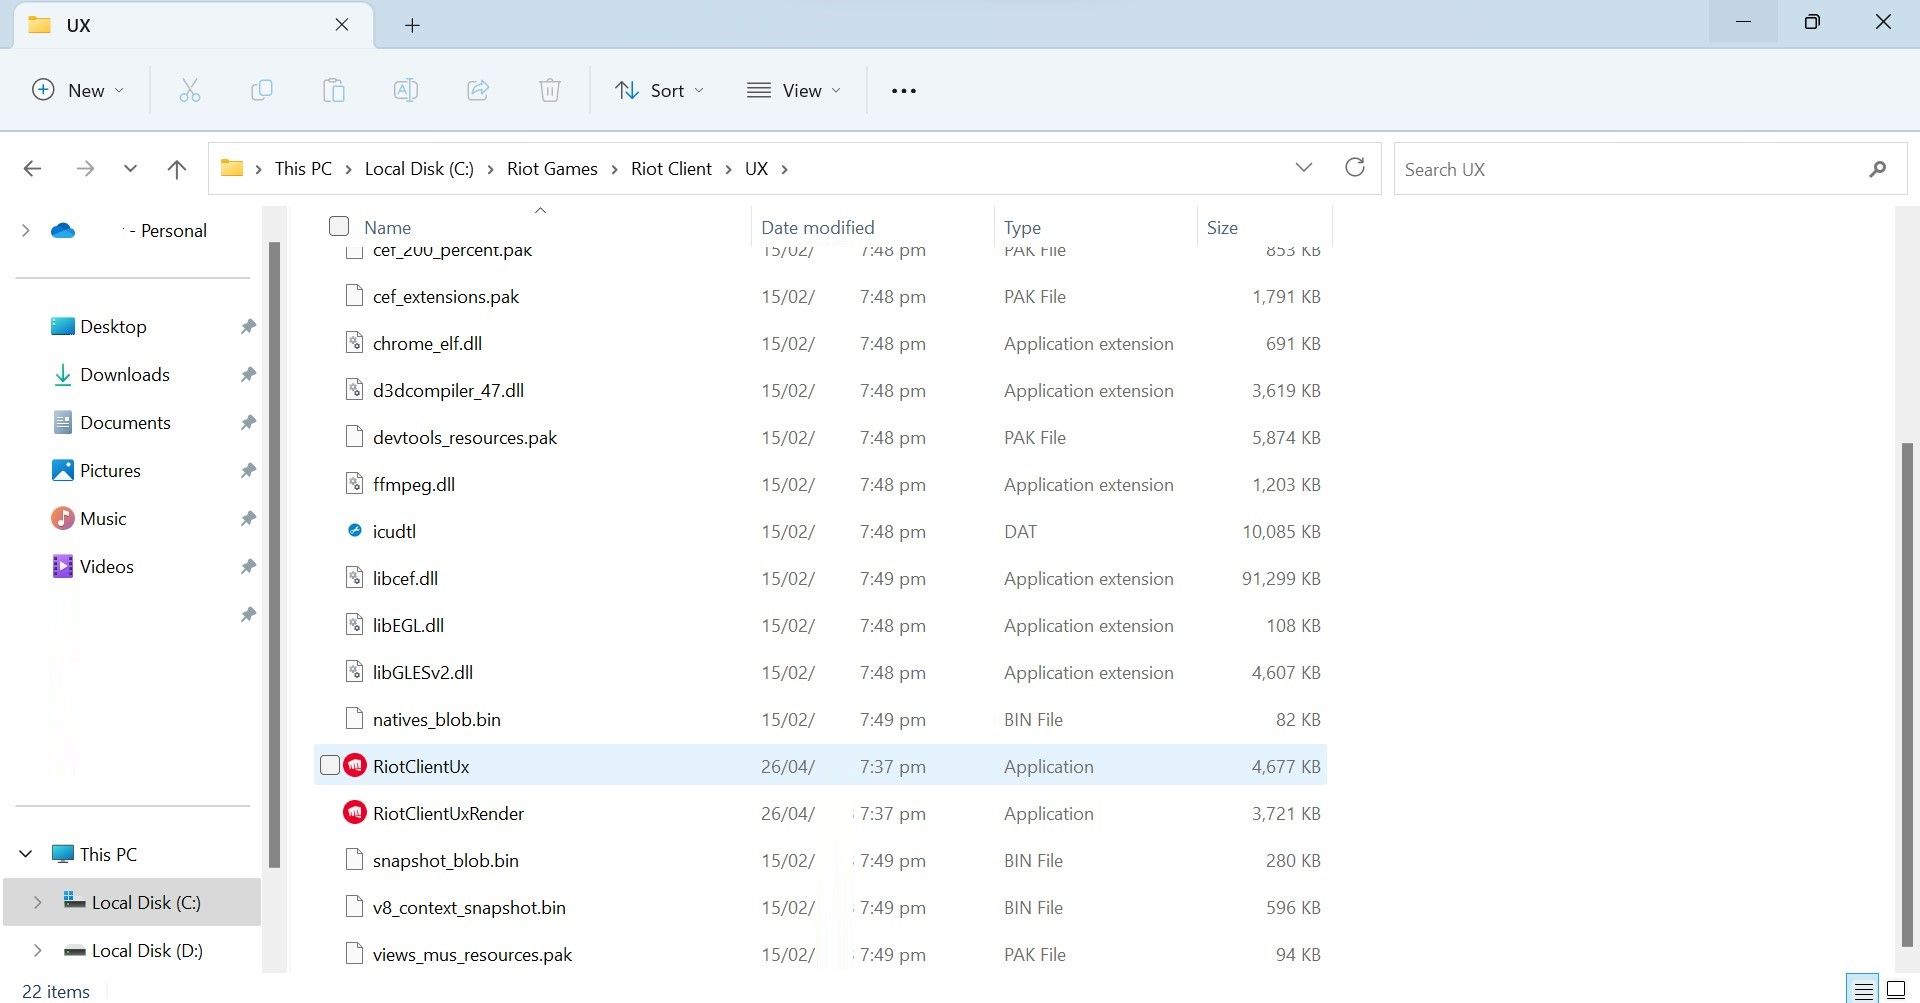Open the Sort dropdown menu
The width and height of the screenshot is (1920, 1003).
659,91
